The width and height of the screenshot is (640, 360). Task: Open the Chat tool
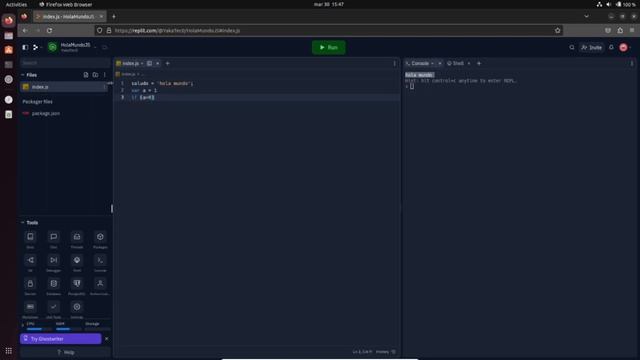pyautogui.click(x=53, y=240)
